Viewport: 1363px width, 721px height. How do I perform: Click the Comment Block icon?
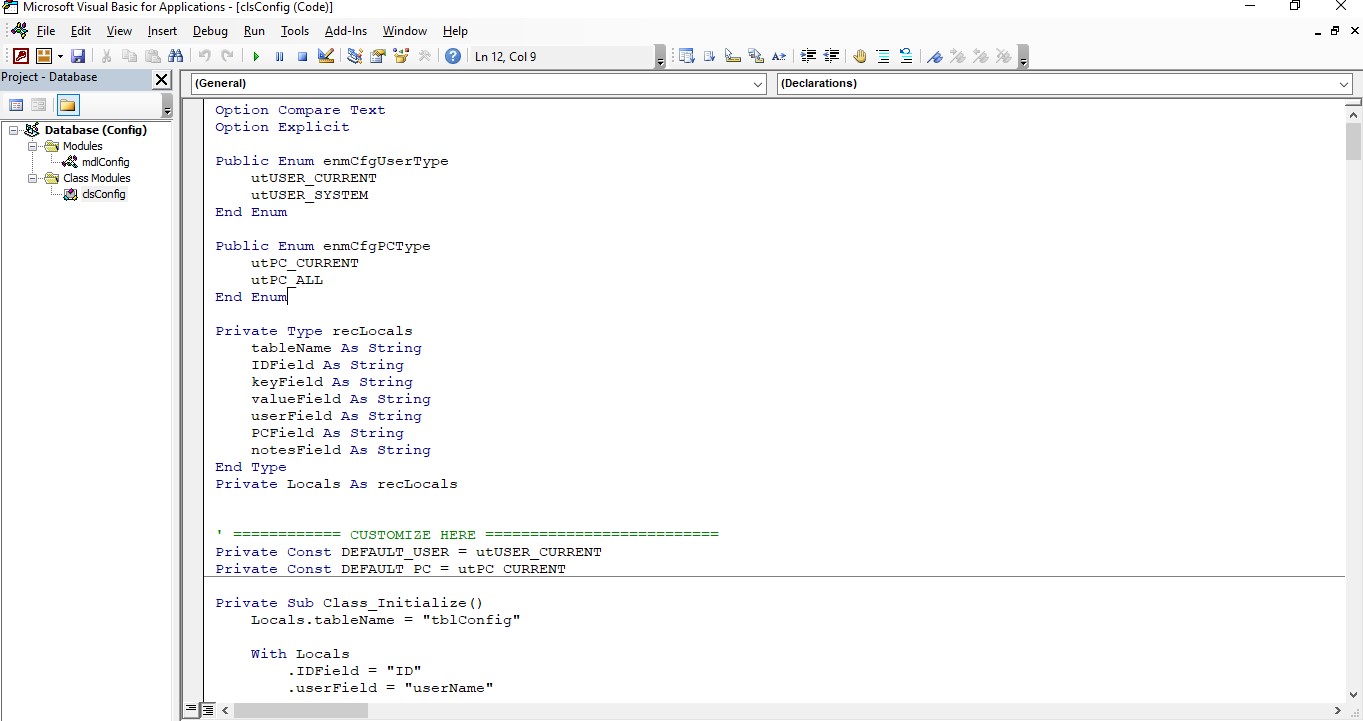(x=883, y=56)
